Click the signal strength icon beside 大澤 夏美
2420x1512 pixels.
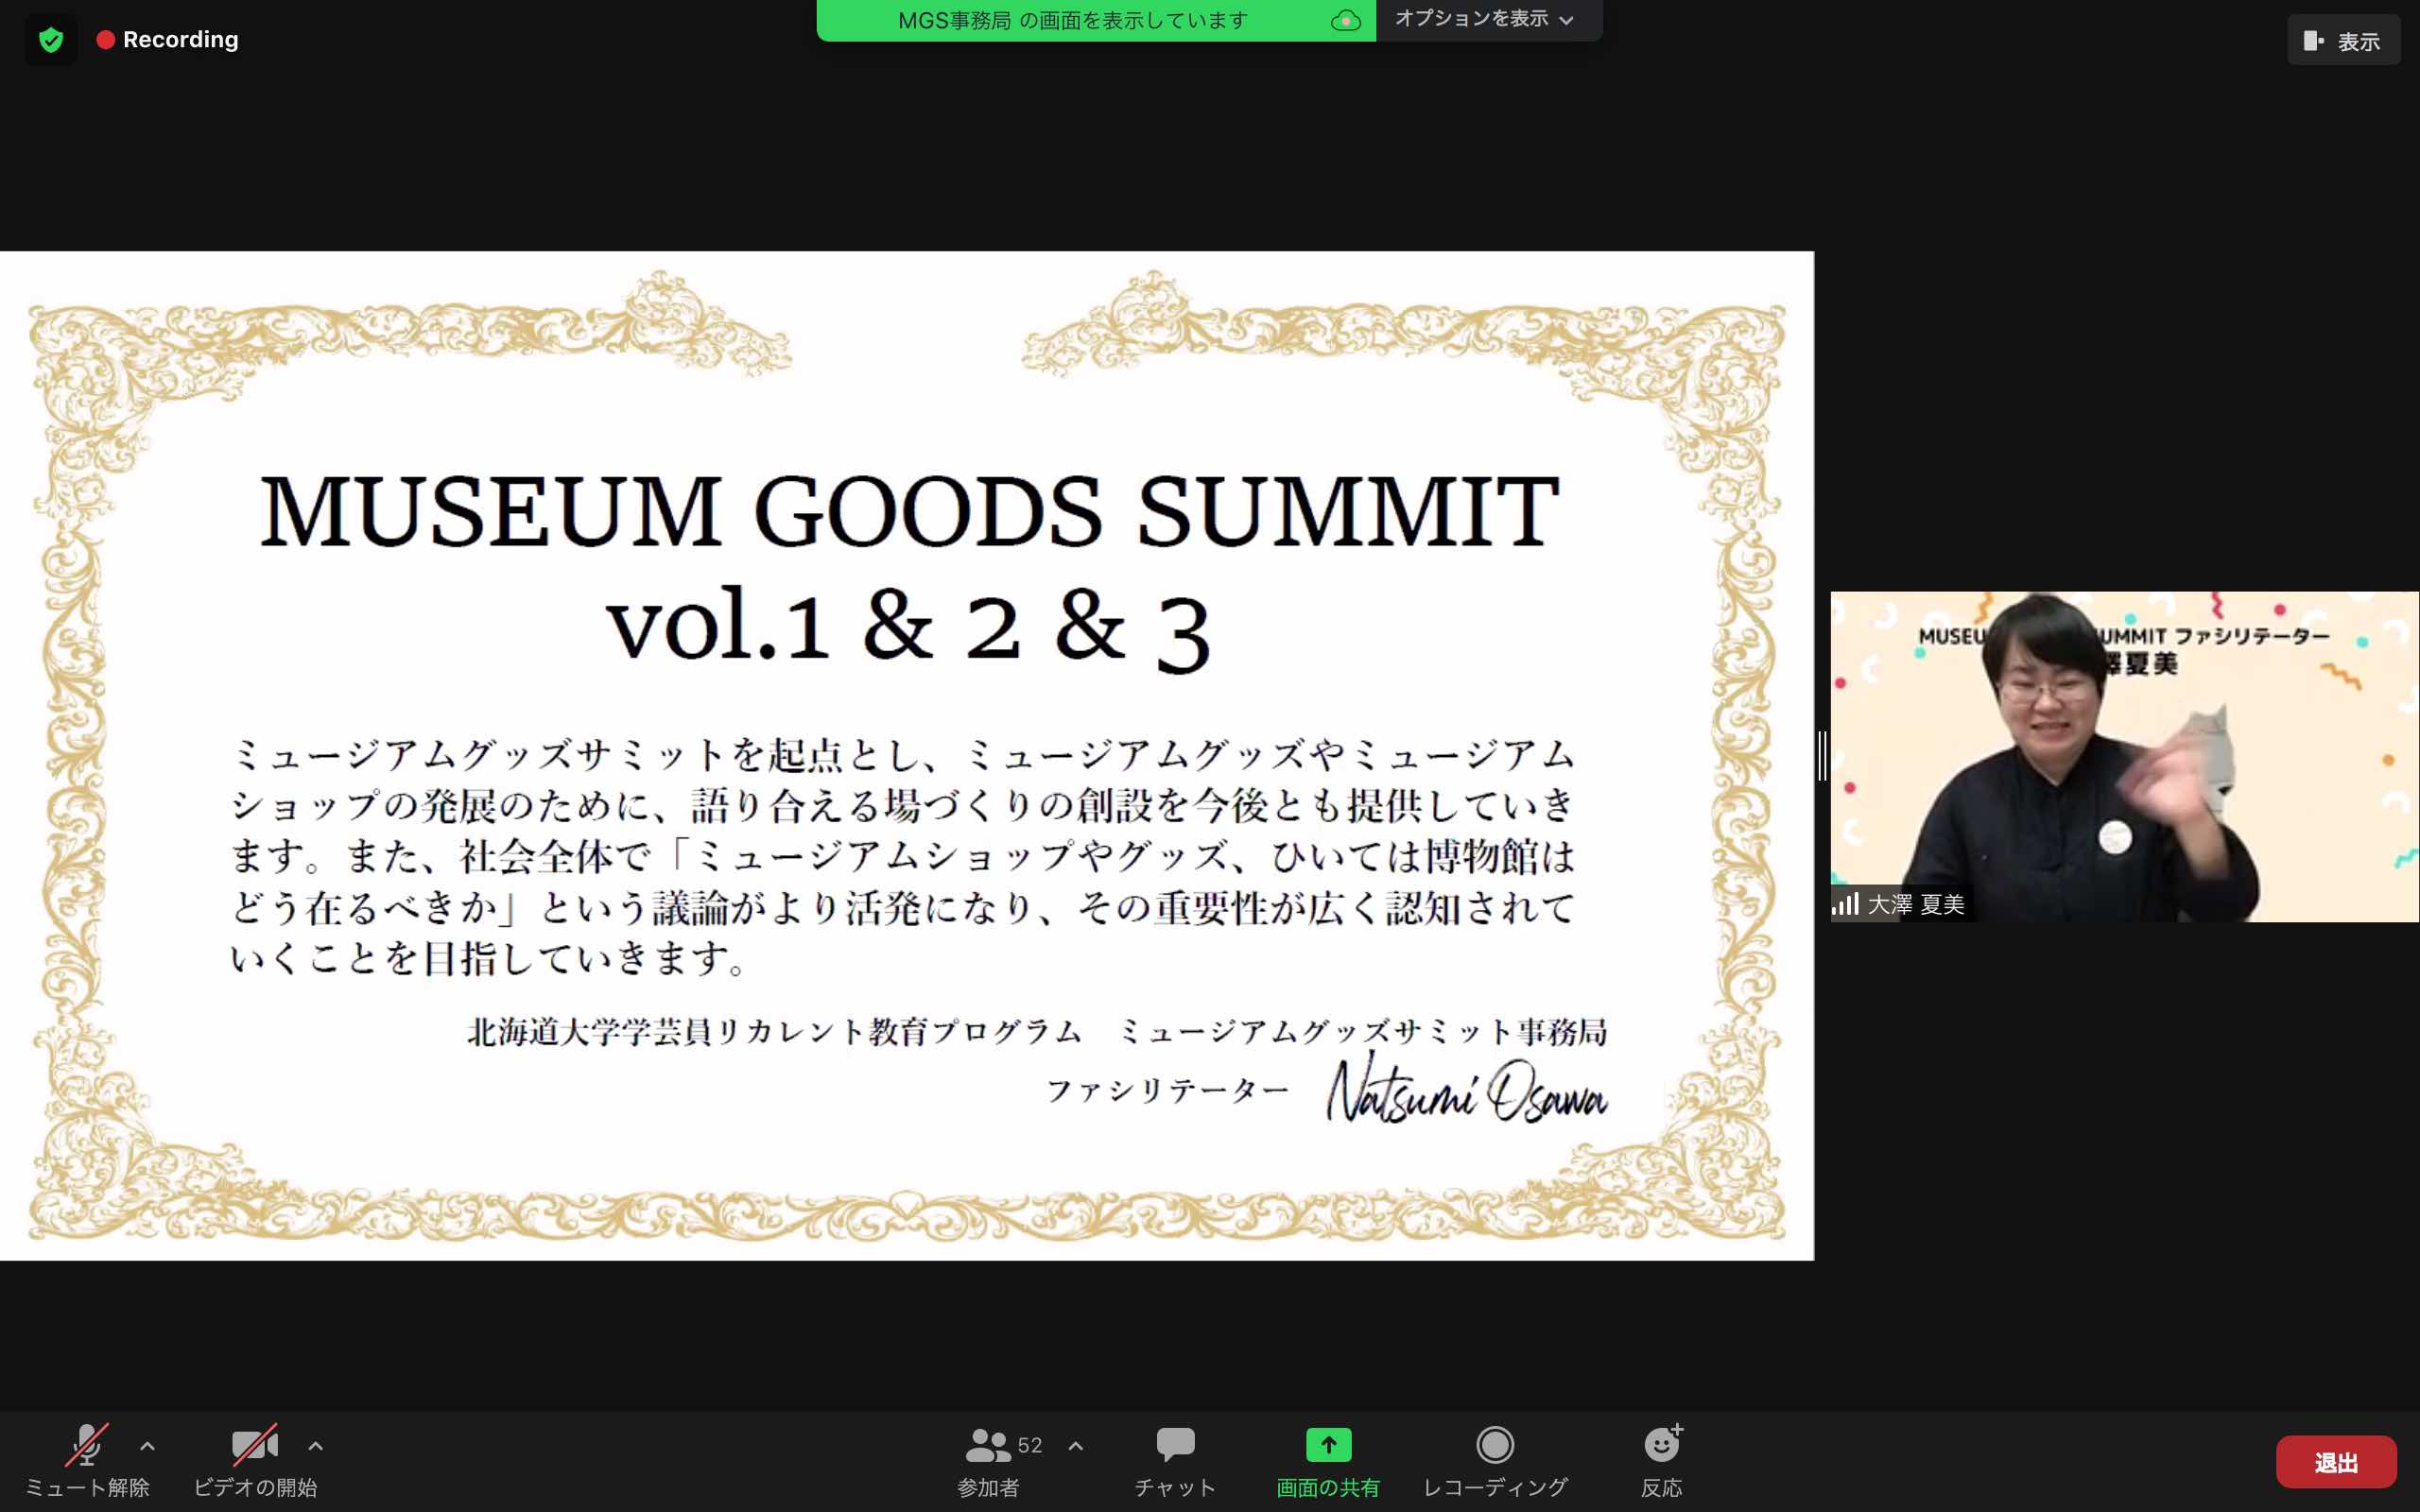tap(1845, 904)
